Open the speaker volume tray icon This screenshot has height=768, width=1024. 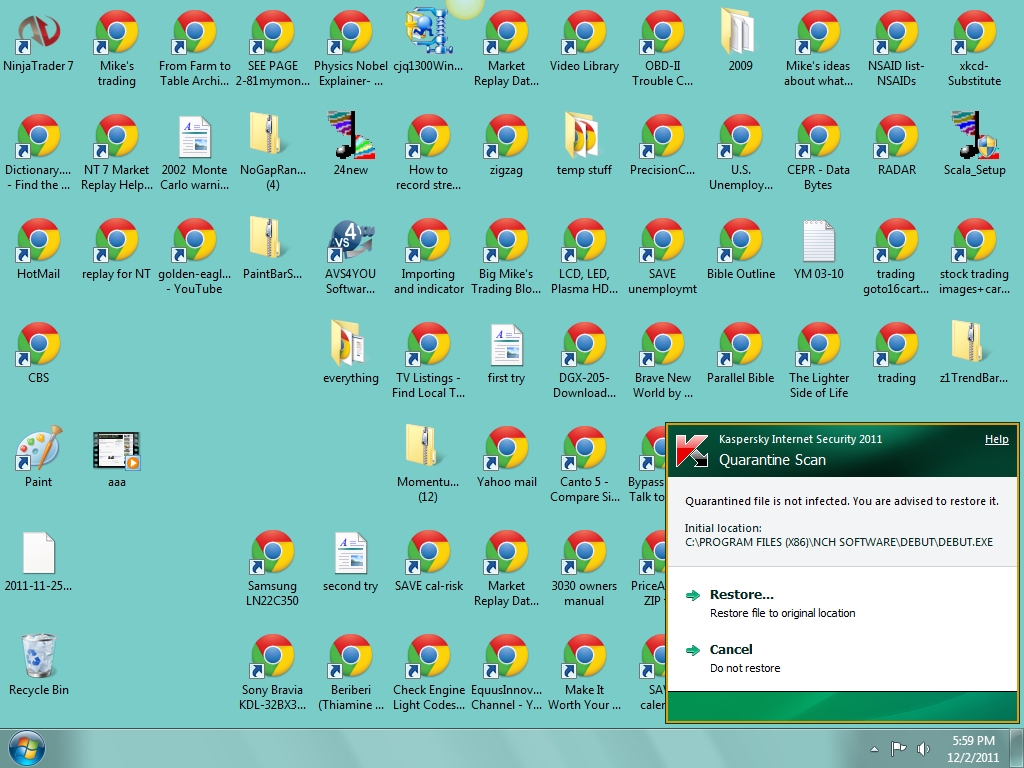(923, 748)
